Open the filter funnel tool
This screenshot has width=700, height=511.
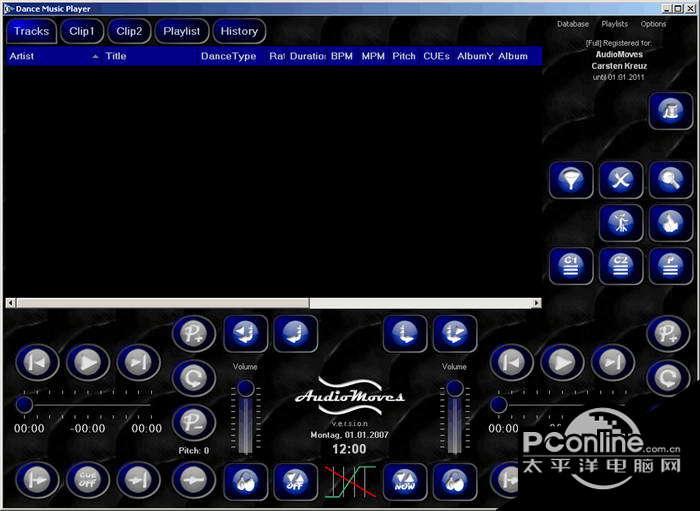pyautogui.click(x=571, y=180)
